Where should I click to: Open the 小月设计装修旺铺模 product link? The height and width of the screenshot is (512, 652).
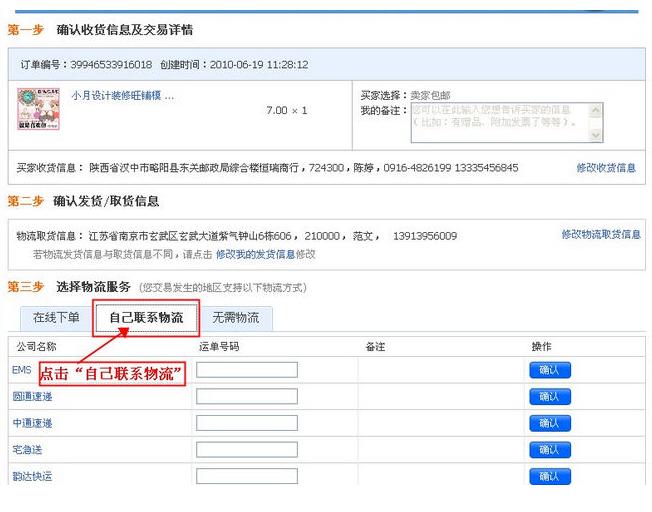(x=122, y=96)
